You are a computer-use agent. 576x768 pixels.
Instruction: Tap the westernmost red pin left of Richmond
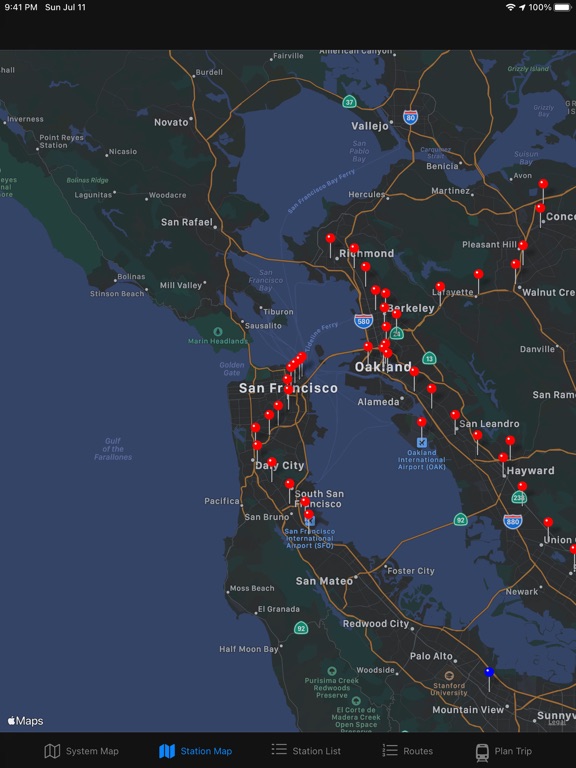click(331, 238)
